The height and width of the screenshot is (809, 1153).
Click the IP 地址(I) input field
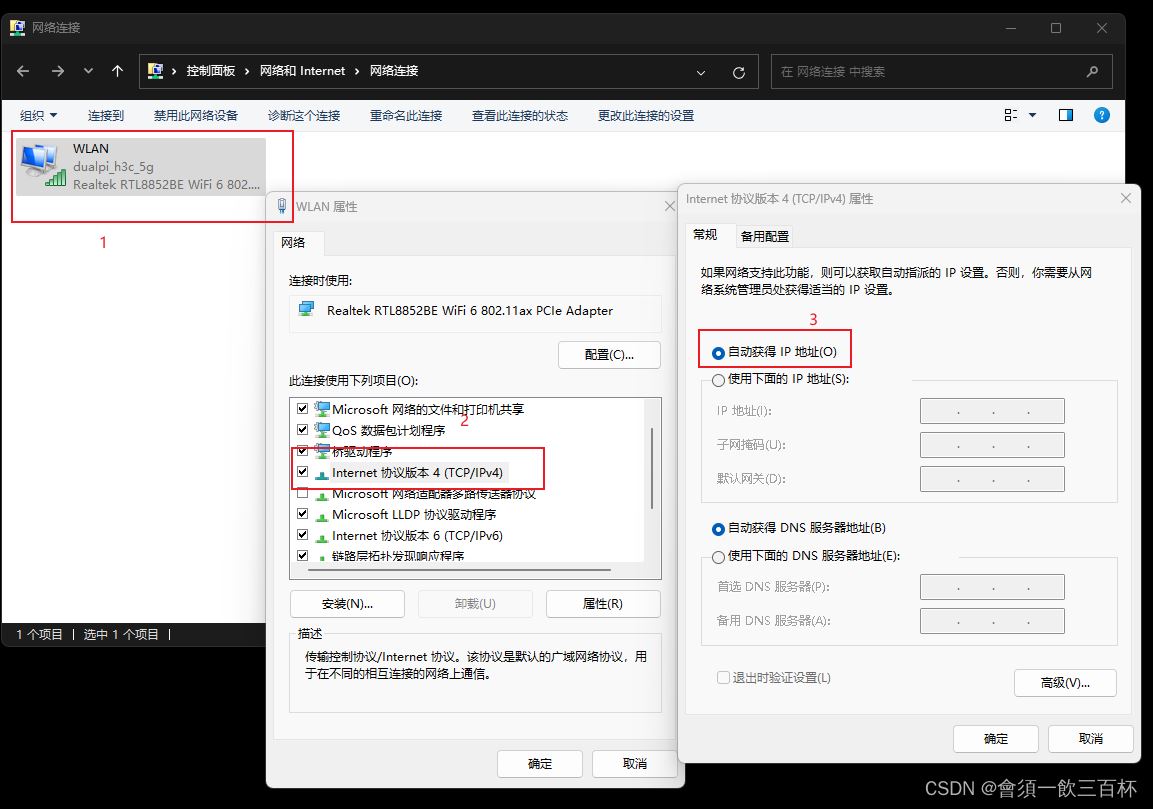pos(992,411)
